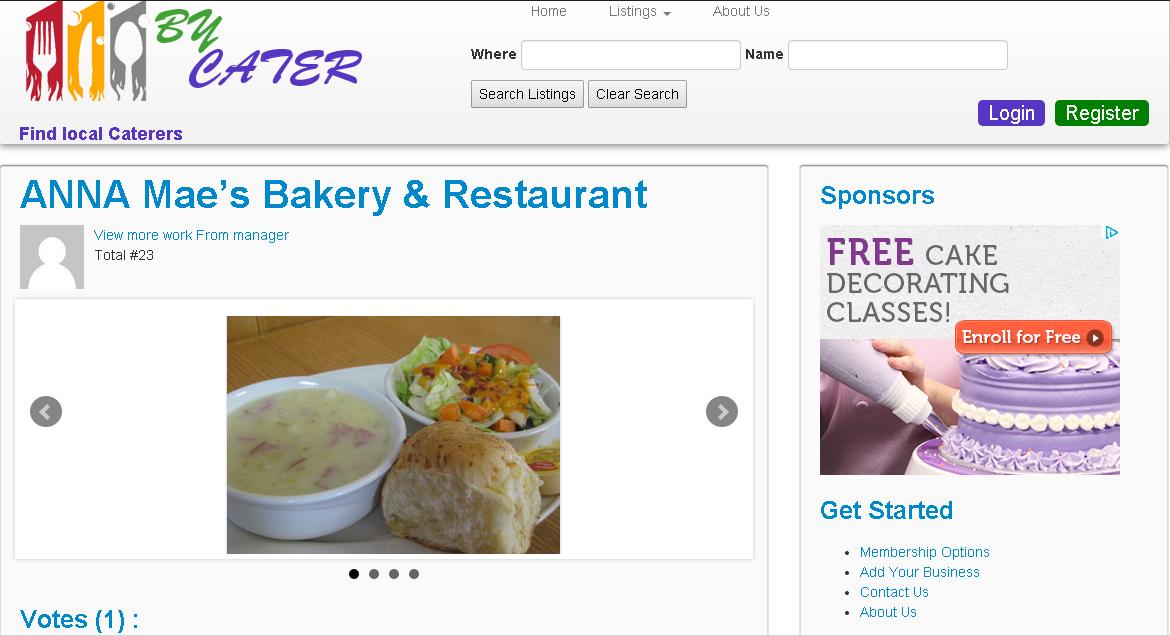Screen dimensions: 1170x636
Task: Select the first carousel dot indicator
Action: pyautogui.click(x=354, y=574)
